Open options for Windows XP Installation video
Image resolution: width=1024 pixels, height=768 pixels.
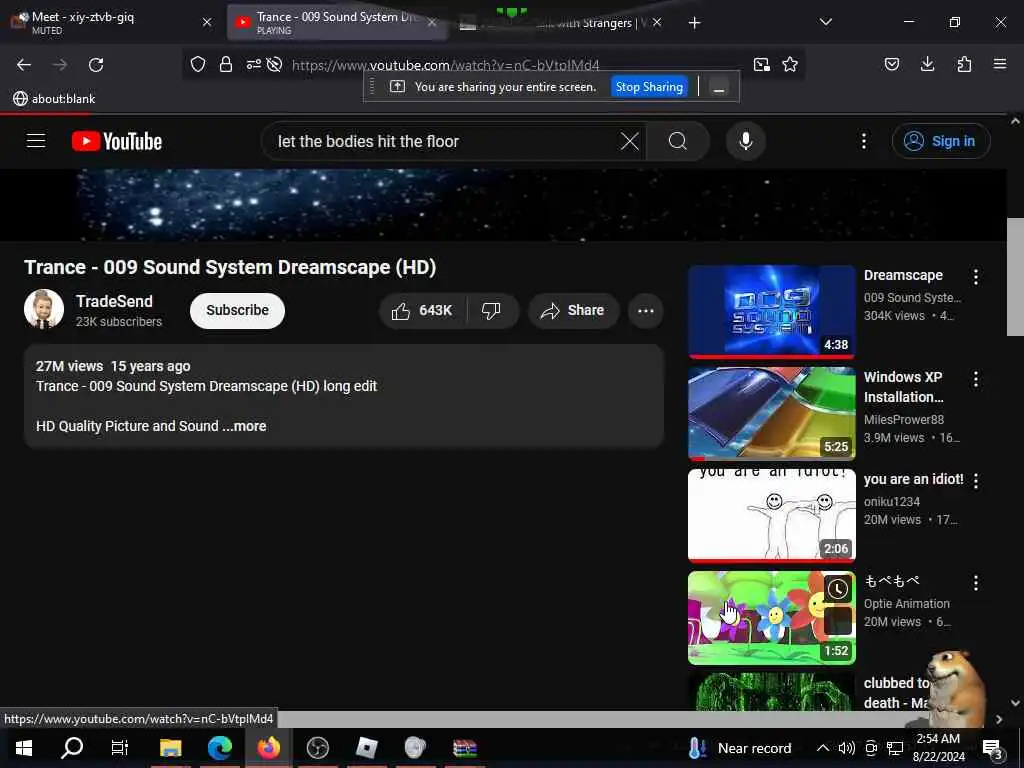click(x=976, y=379)
